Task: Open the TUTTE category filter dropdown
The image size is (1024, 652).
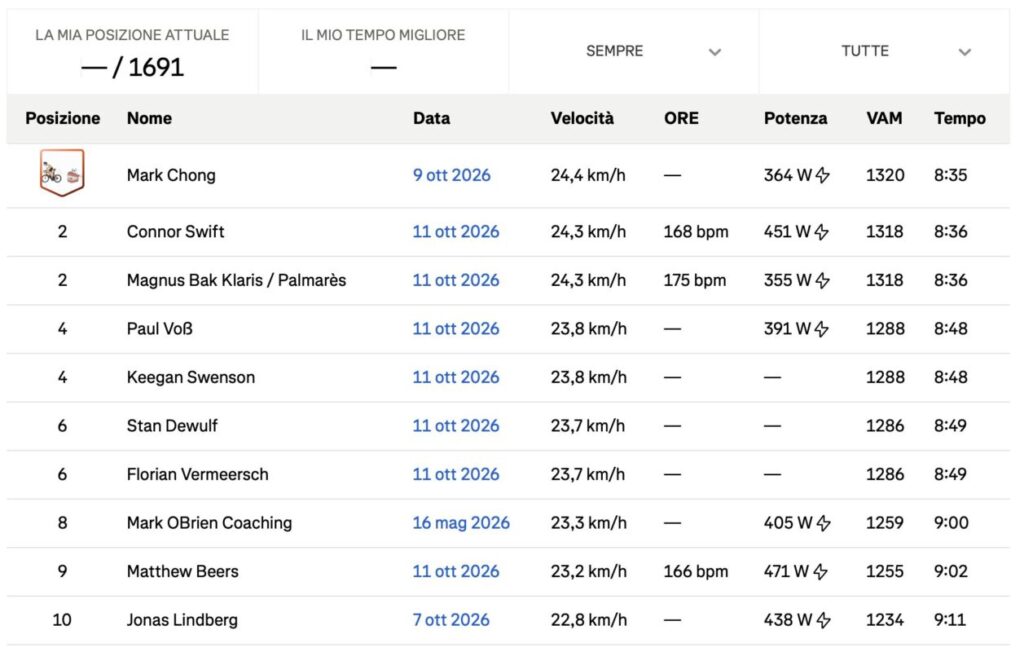Action: tap(884, 51)
